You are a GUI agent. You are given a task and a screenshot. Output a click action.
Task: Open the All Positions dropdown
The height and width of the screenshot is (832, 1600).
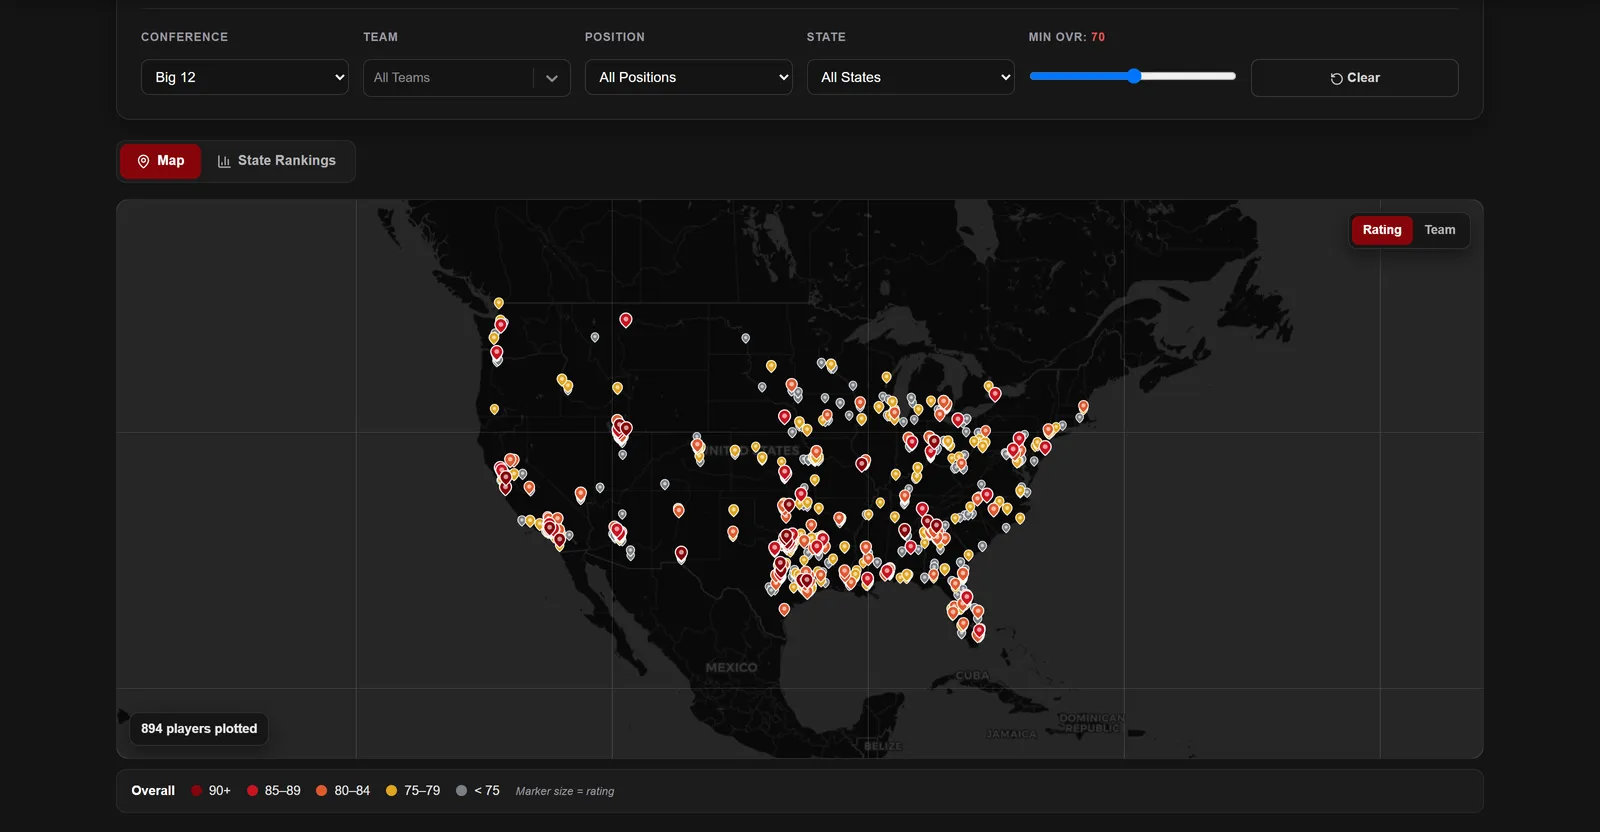(x=689, y=77)
